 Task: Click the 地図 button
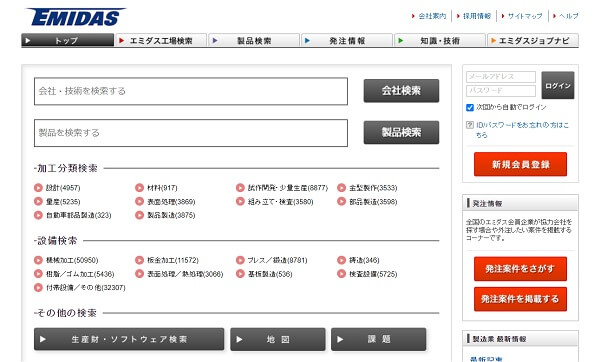278,339
